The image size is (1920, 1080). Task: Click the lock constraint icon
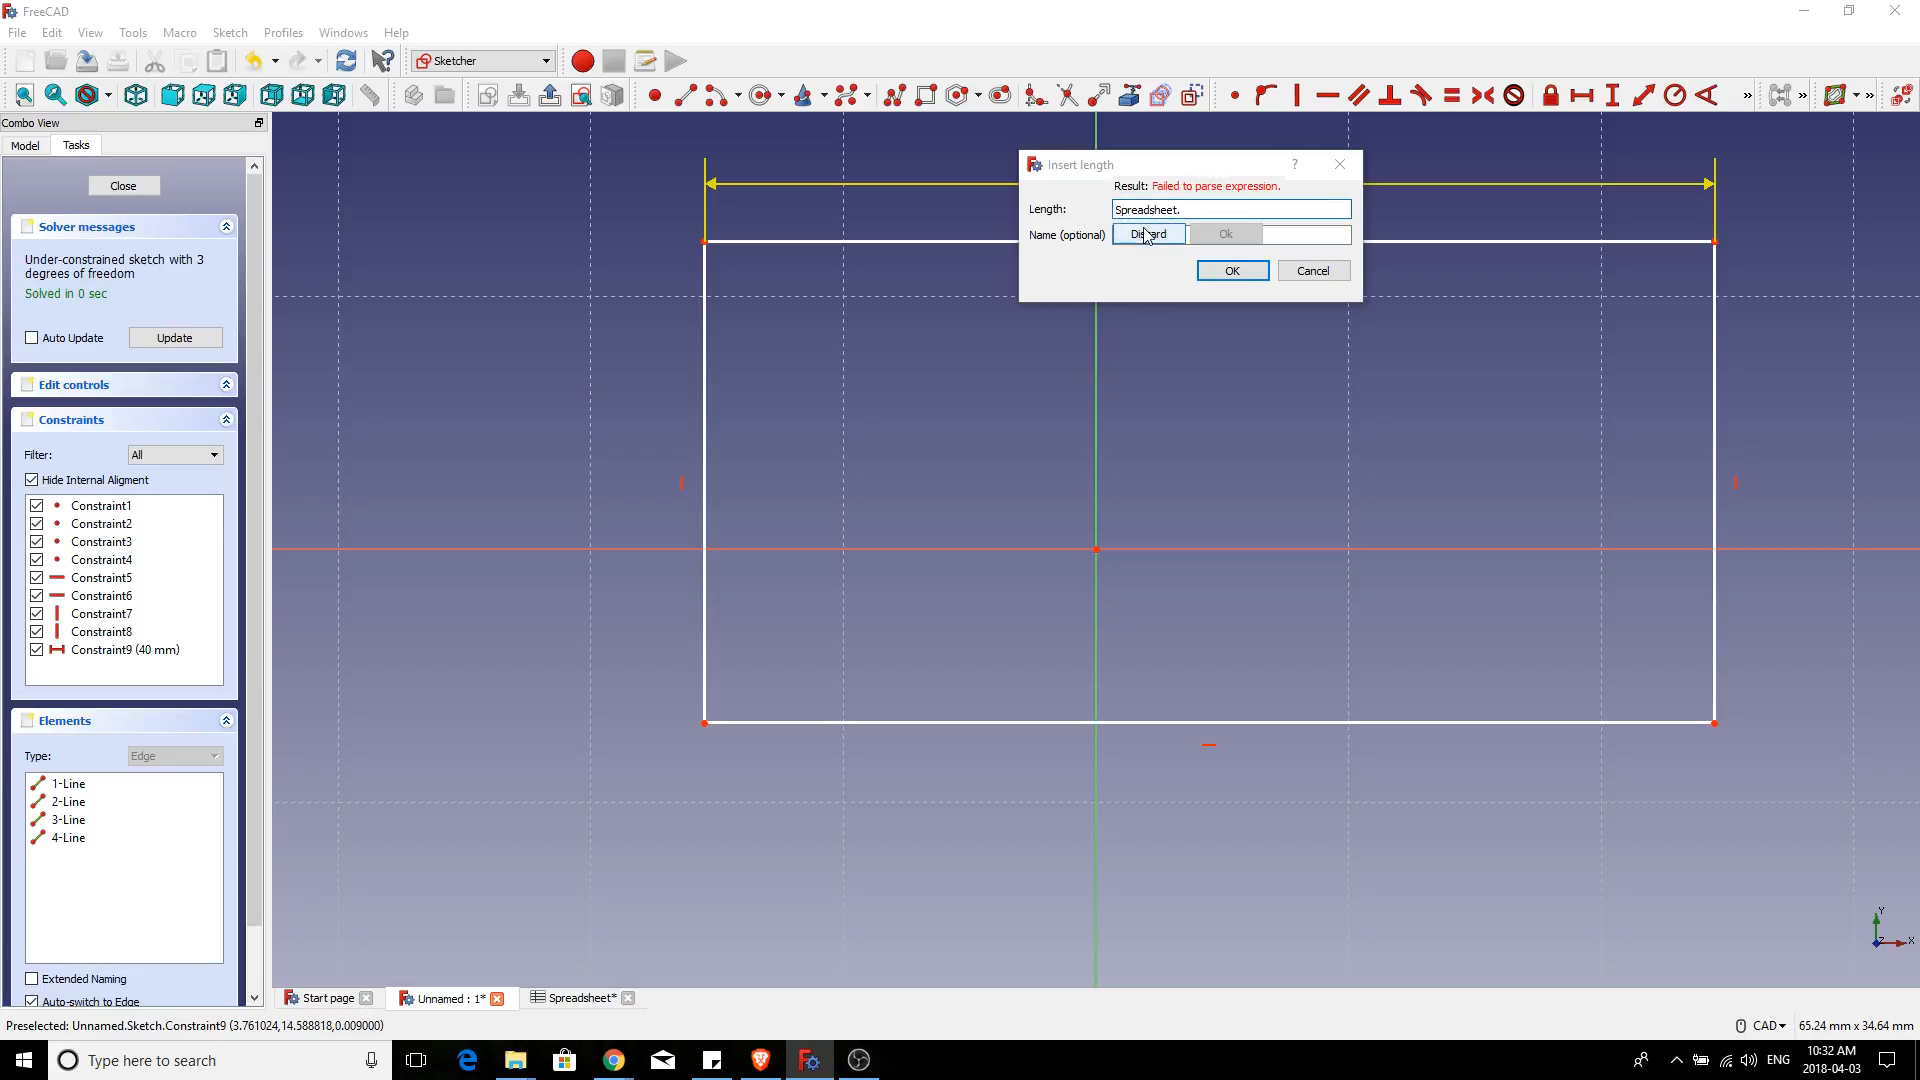(x=1550, y=95)
